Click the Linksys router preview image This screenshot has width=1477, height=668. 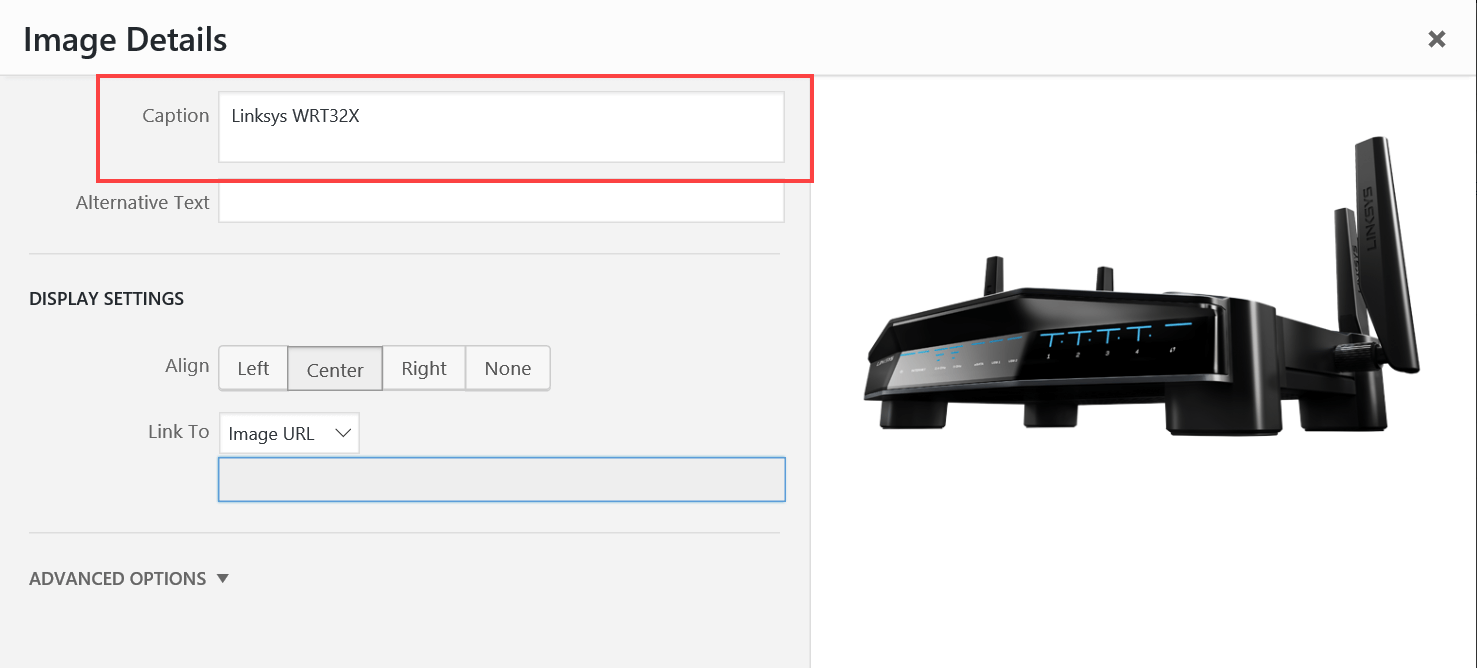pos(1142,288)
